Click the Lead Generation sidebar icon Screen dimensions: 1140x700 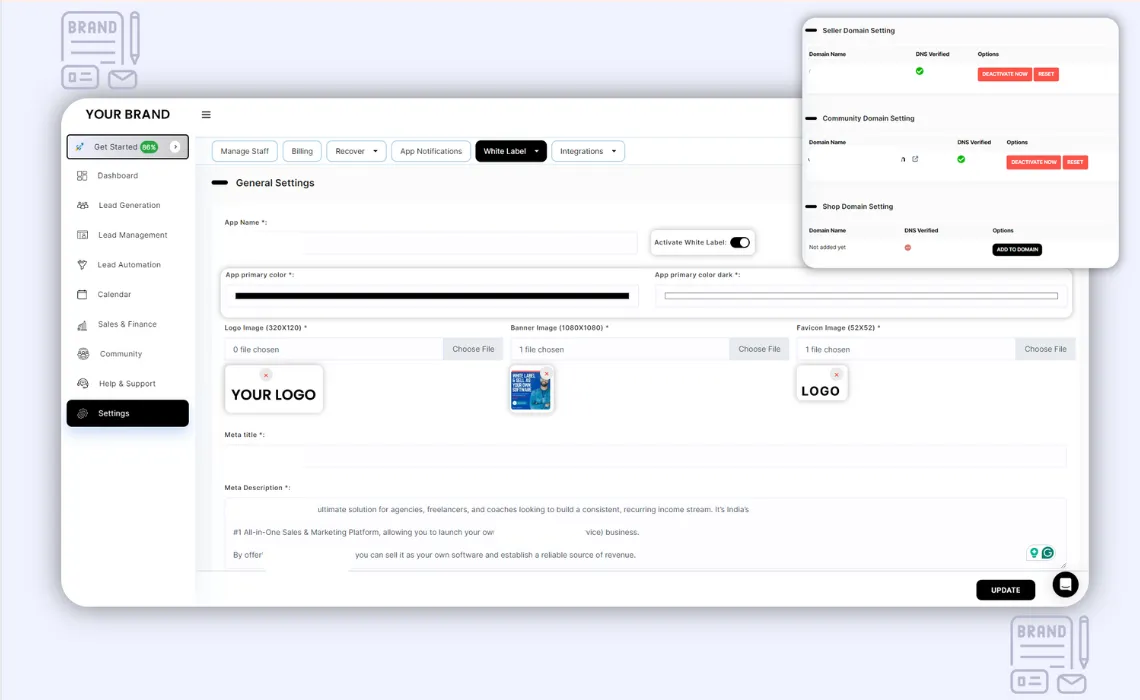pos(82,205)
